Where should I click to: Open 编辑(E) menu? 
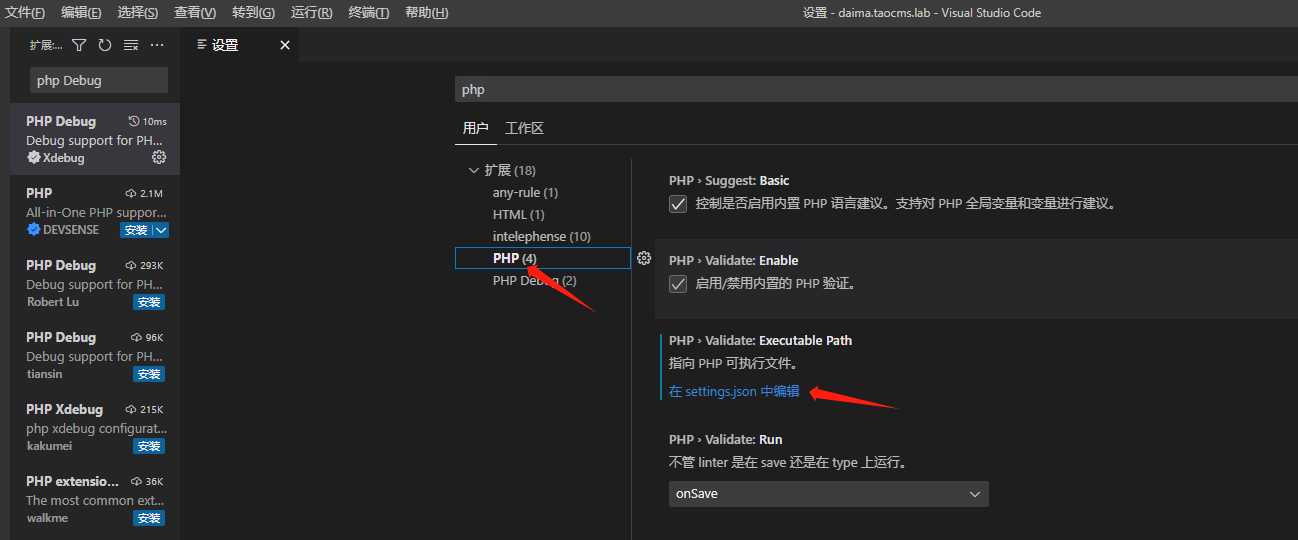81,13
